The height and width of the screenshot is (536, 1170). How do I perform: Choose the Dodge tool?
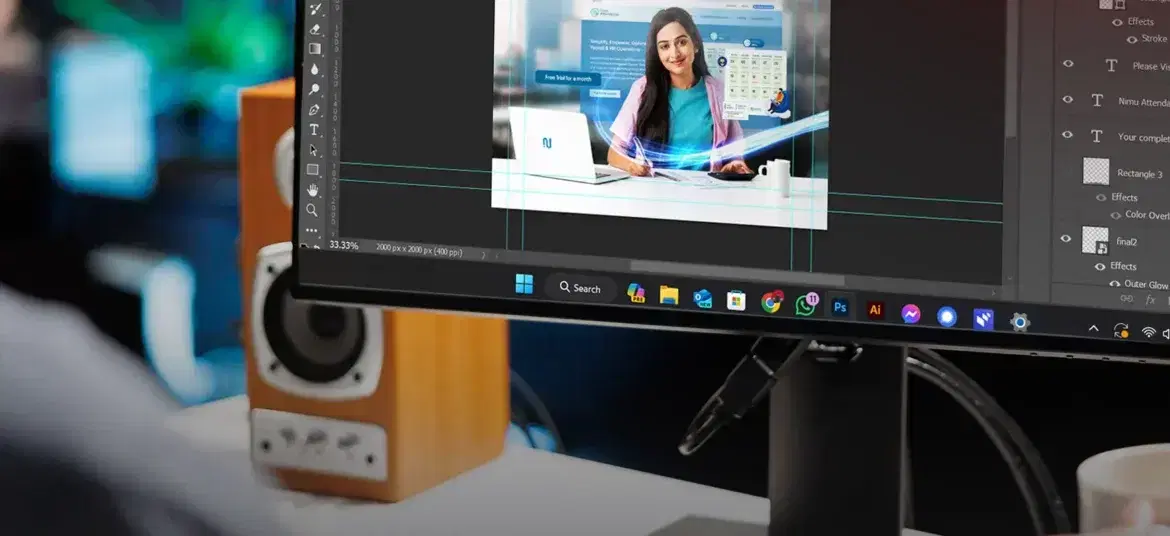pos(314,90)
